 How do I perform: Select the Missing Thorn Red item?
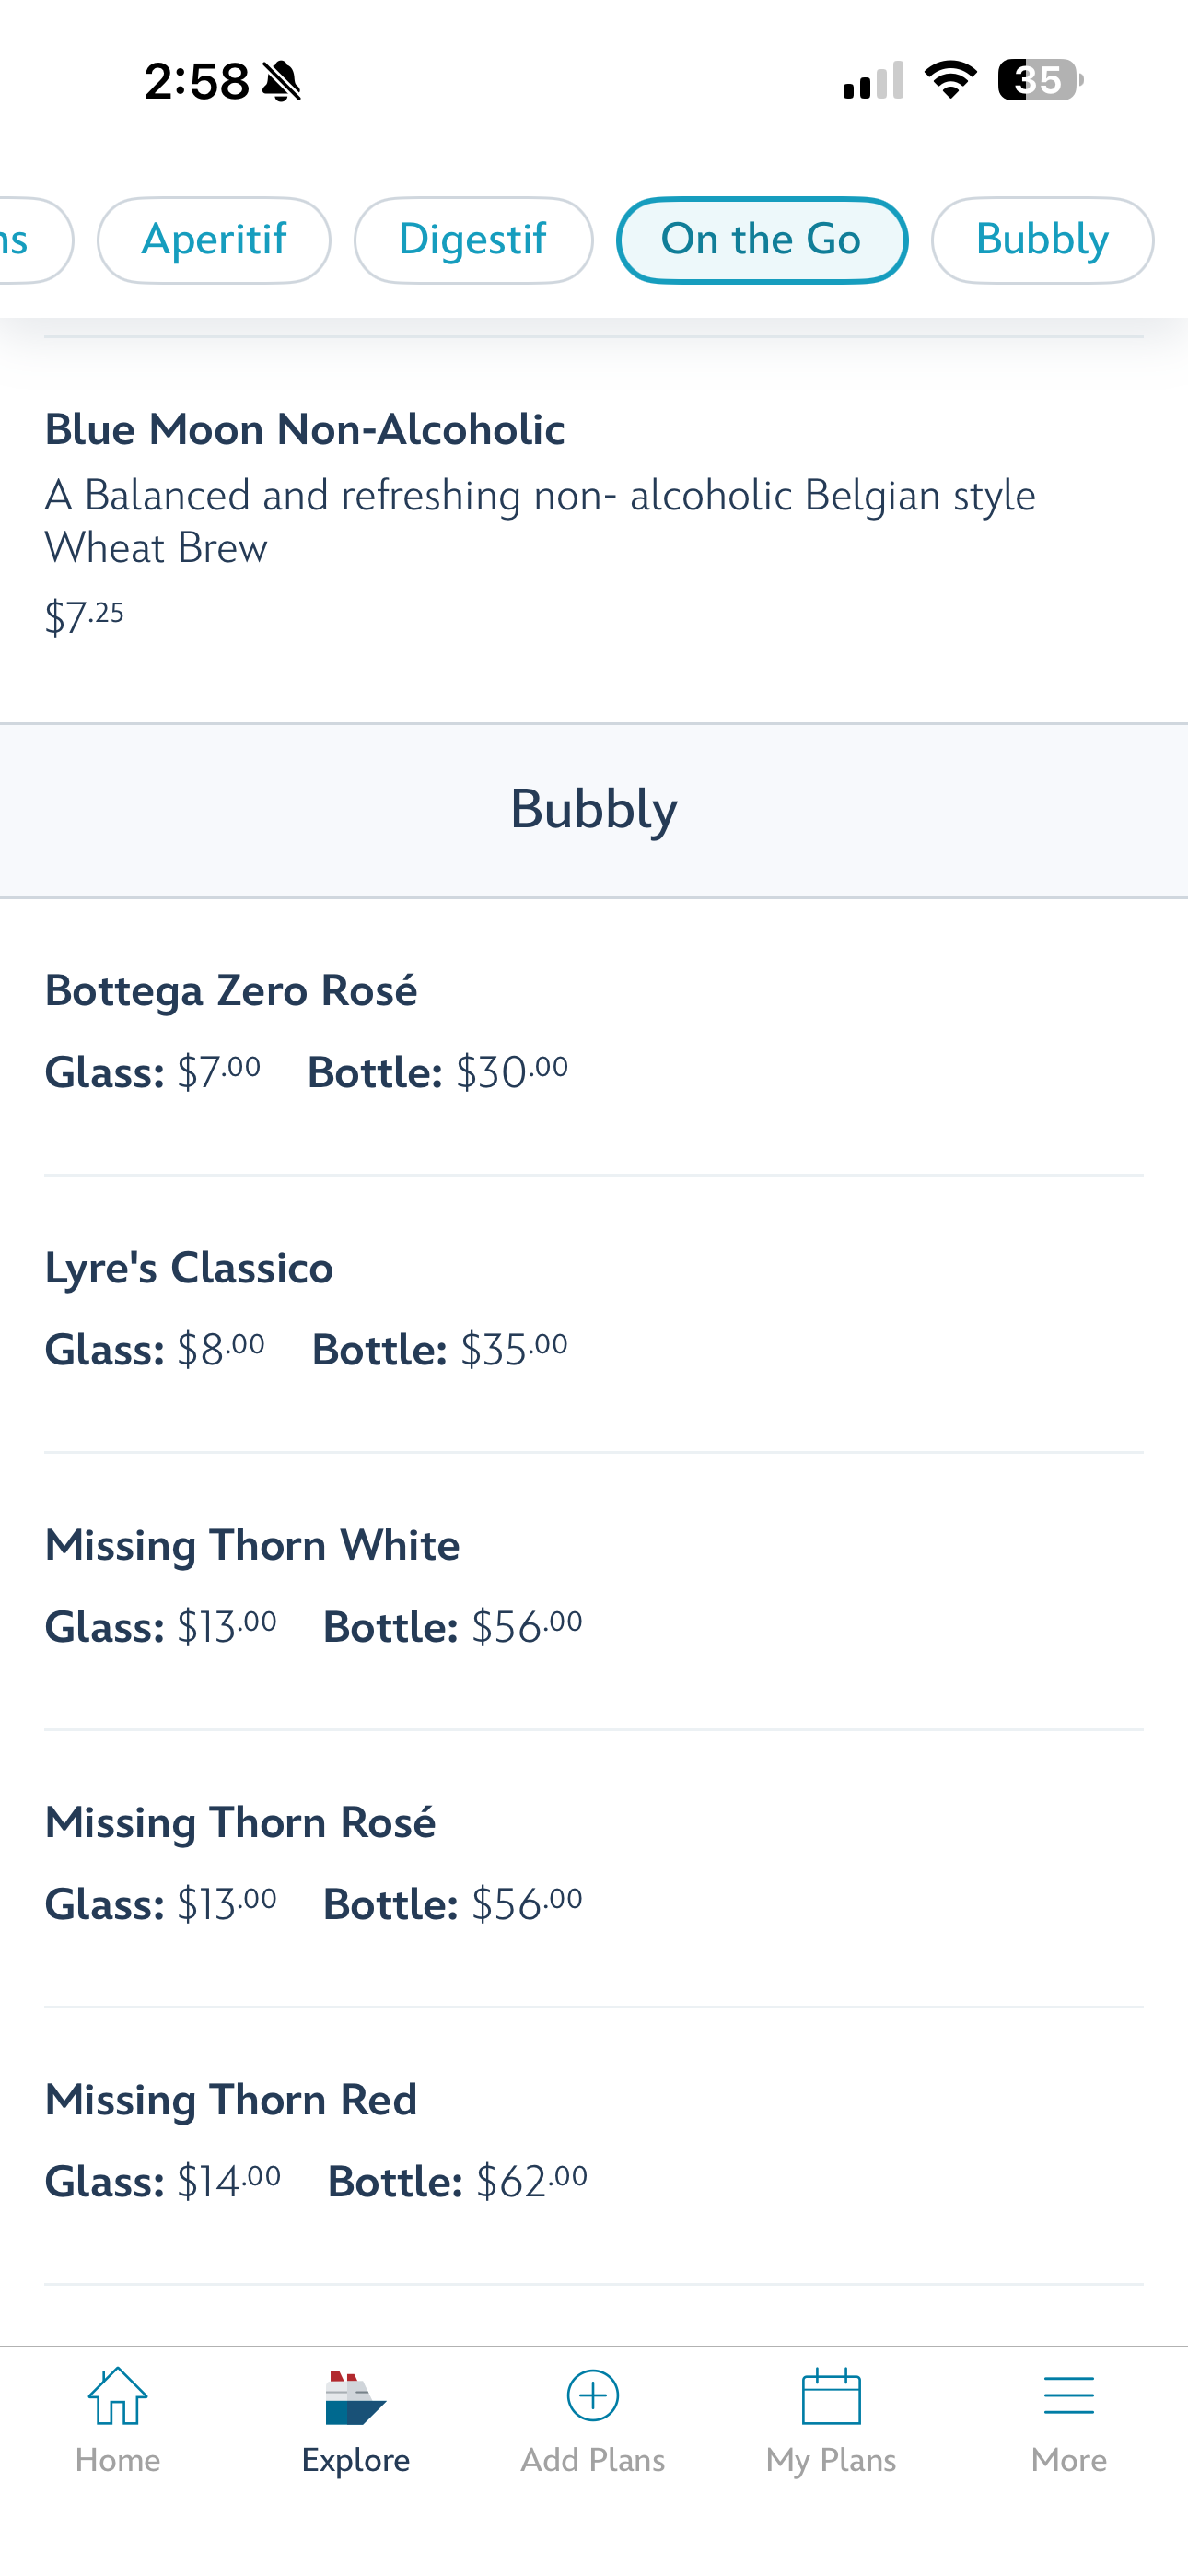pos(231,2099)
